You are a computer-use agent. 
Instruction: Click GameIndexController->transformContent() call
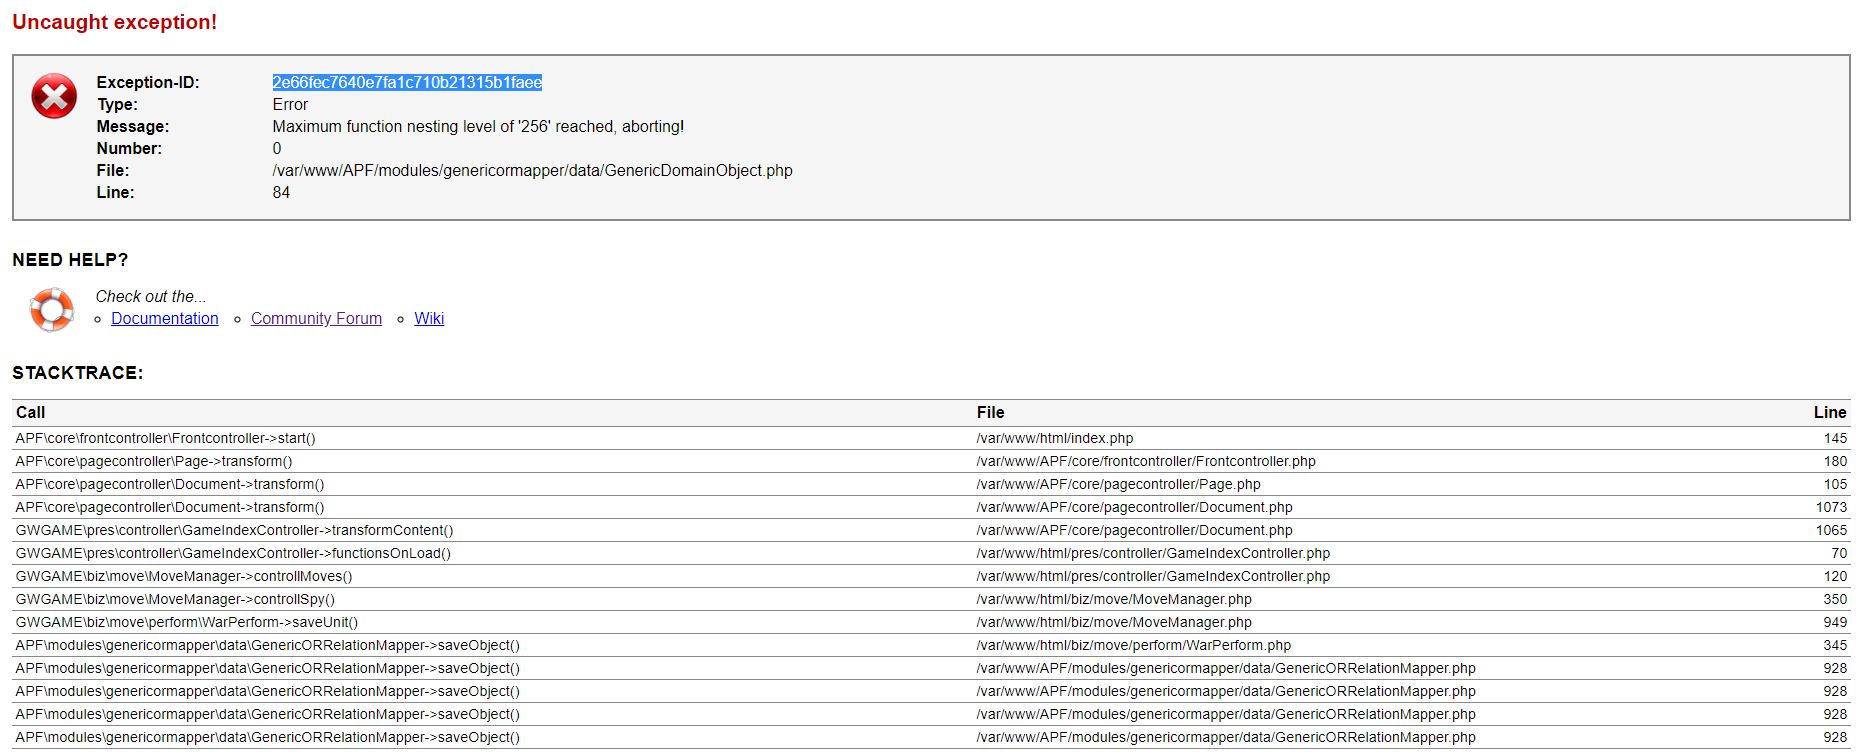coord(234,530)
